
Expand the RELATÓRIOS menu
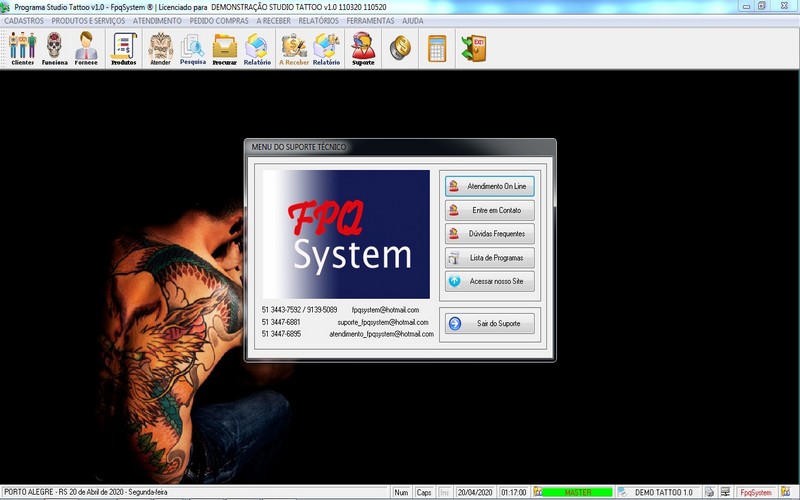pos(318,20)
